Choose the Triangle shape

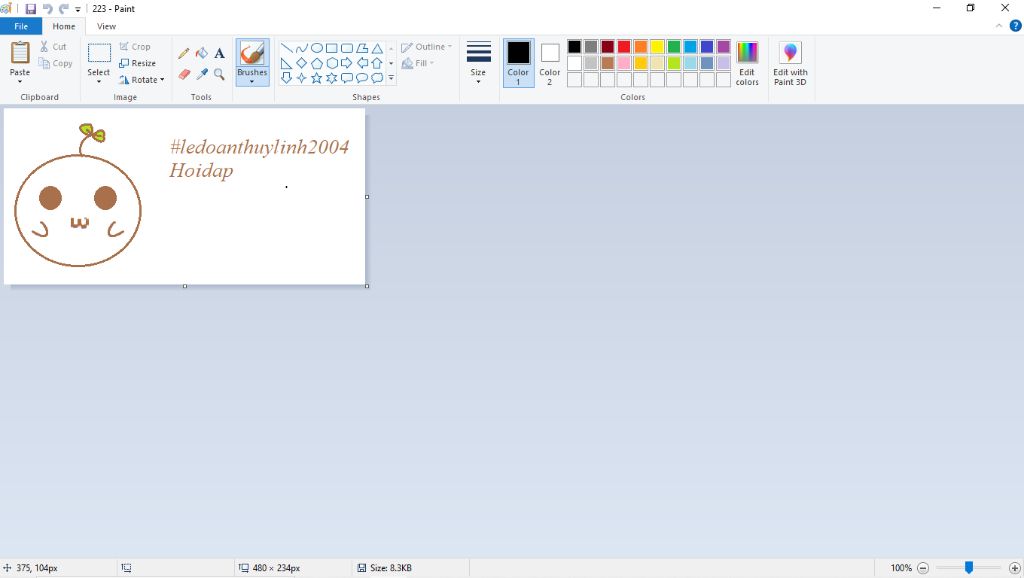pyautogui.click(x=377, y=48)
